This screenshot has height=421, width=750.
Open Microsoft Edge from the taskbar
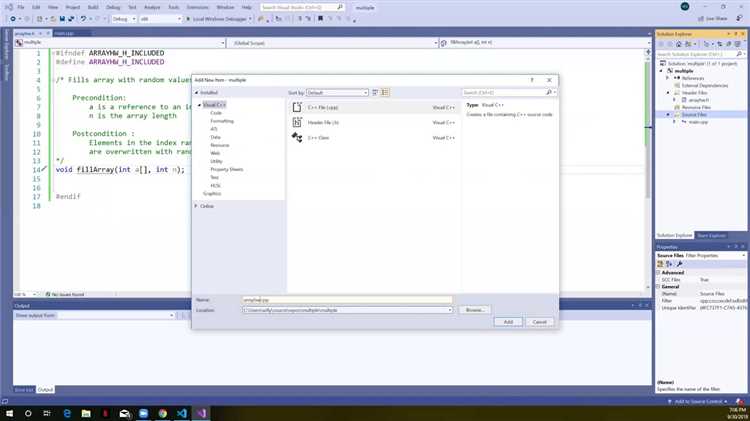tap(67, 413)
